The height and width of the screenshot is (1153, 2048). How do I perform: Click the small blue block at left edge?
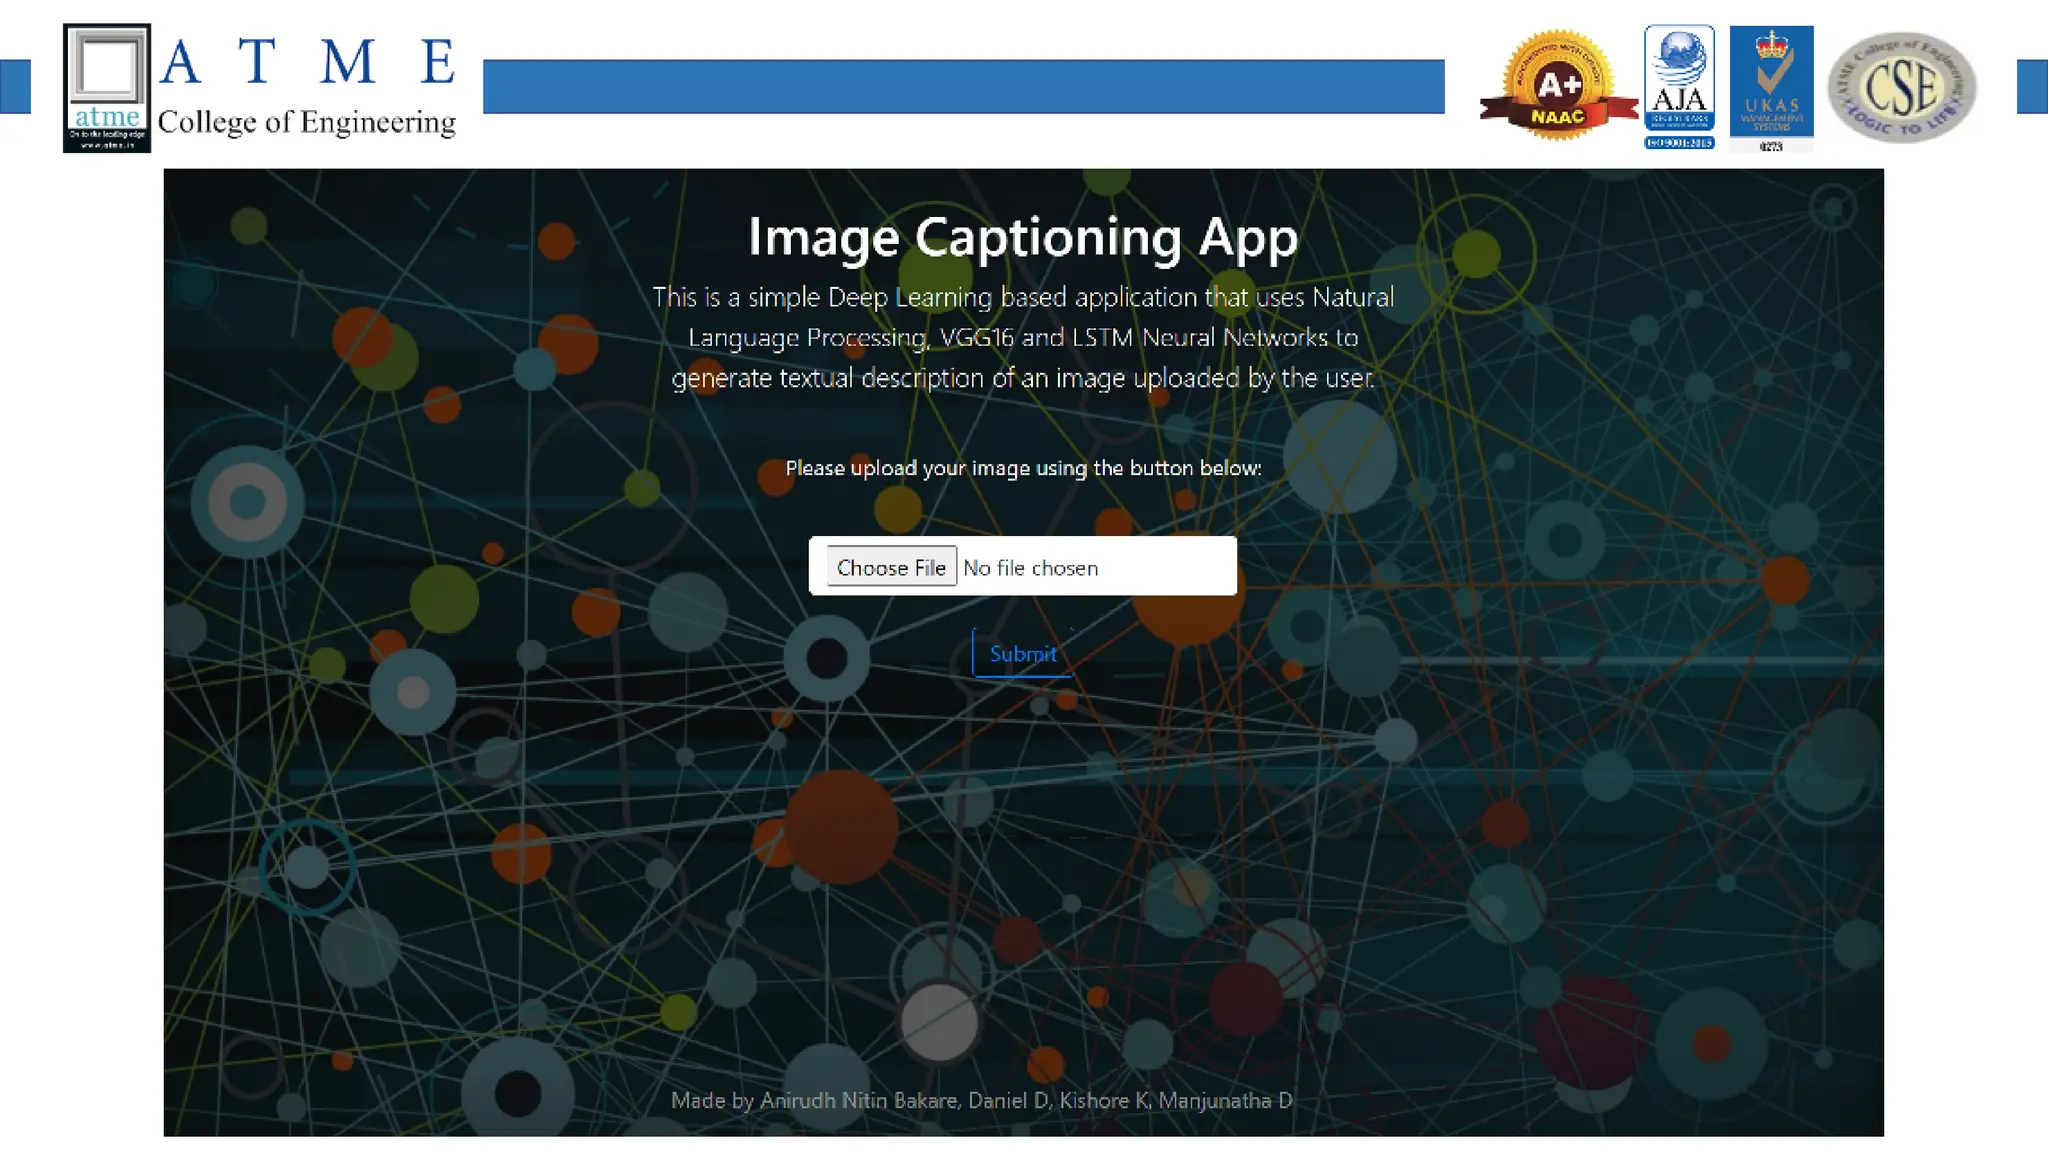14,87
